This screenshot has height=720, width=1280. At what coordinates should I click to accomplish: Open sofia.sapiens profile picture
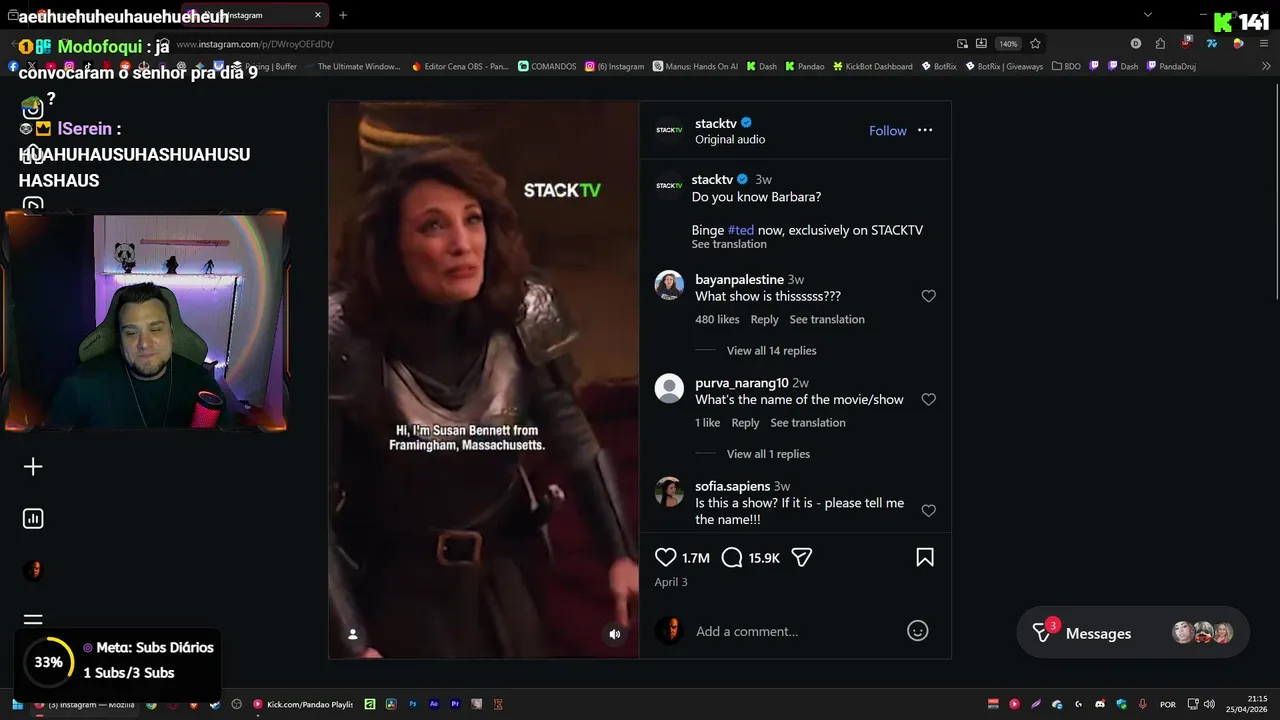(x=669, y=491)
